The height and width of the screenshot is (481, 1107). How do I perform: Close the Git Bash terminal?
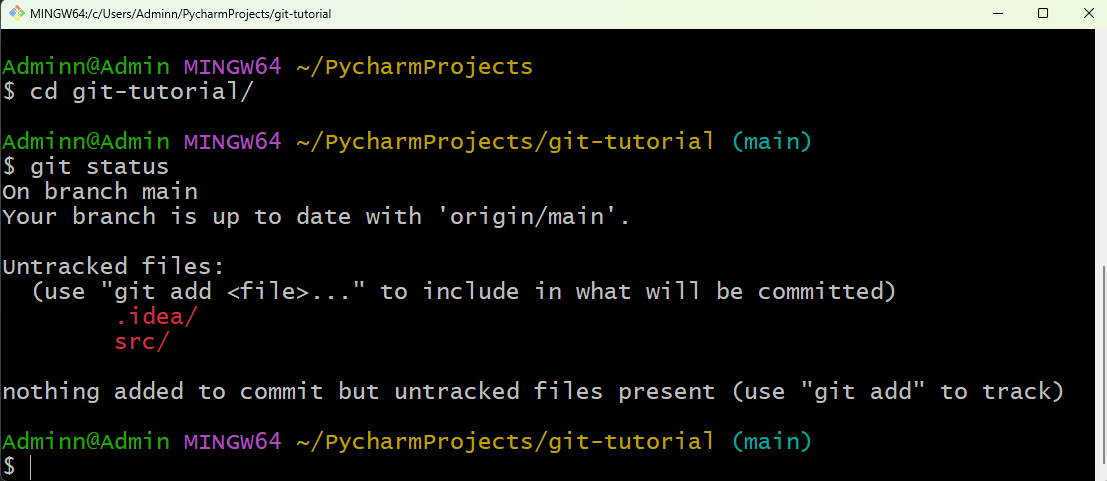coord(1088,14)
